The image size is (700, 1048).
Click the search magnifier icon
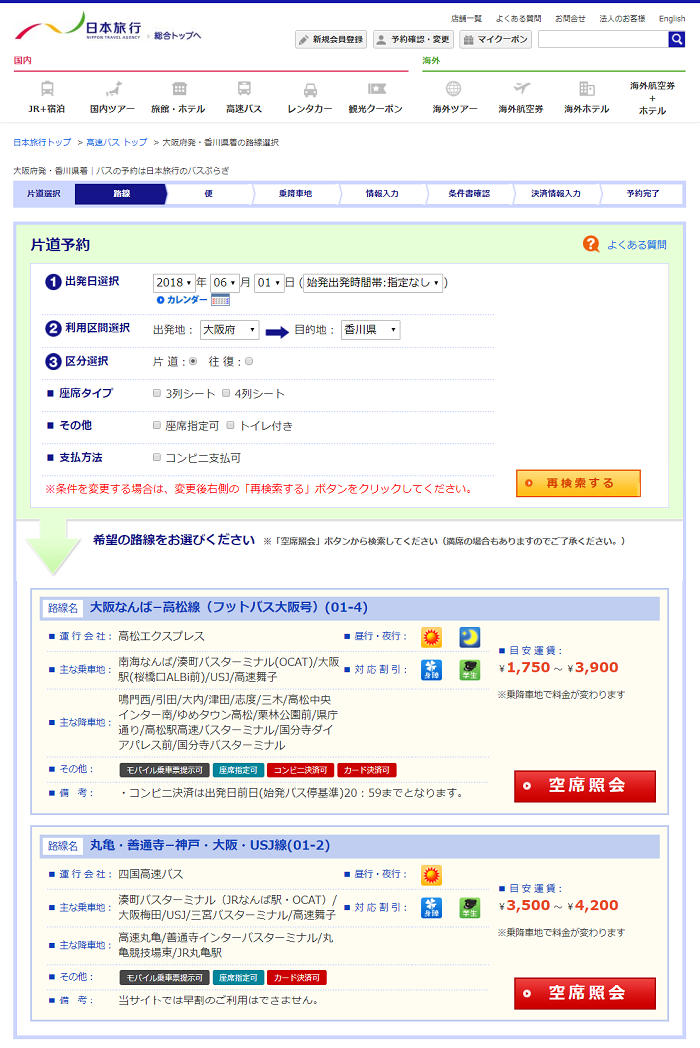[x=676, y=39]
